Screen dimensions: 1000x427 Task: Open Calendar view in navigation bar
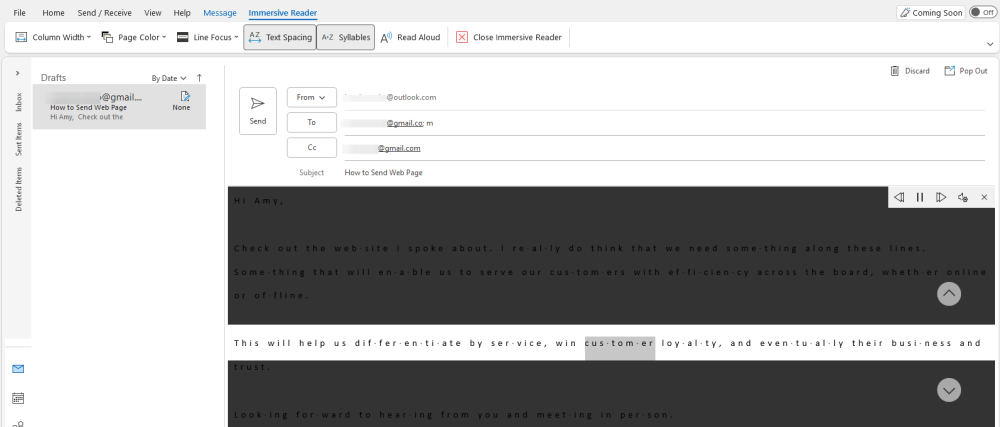[x=18, y=398]
